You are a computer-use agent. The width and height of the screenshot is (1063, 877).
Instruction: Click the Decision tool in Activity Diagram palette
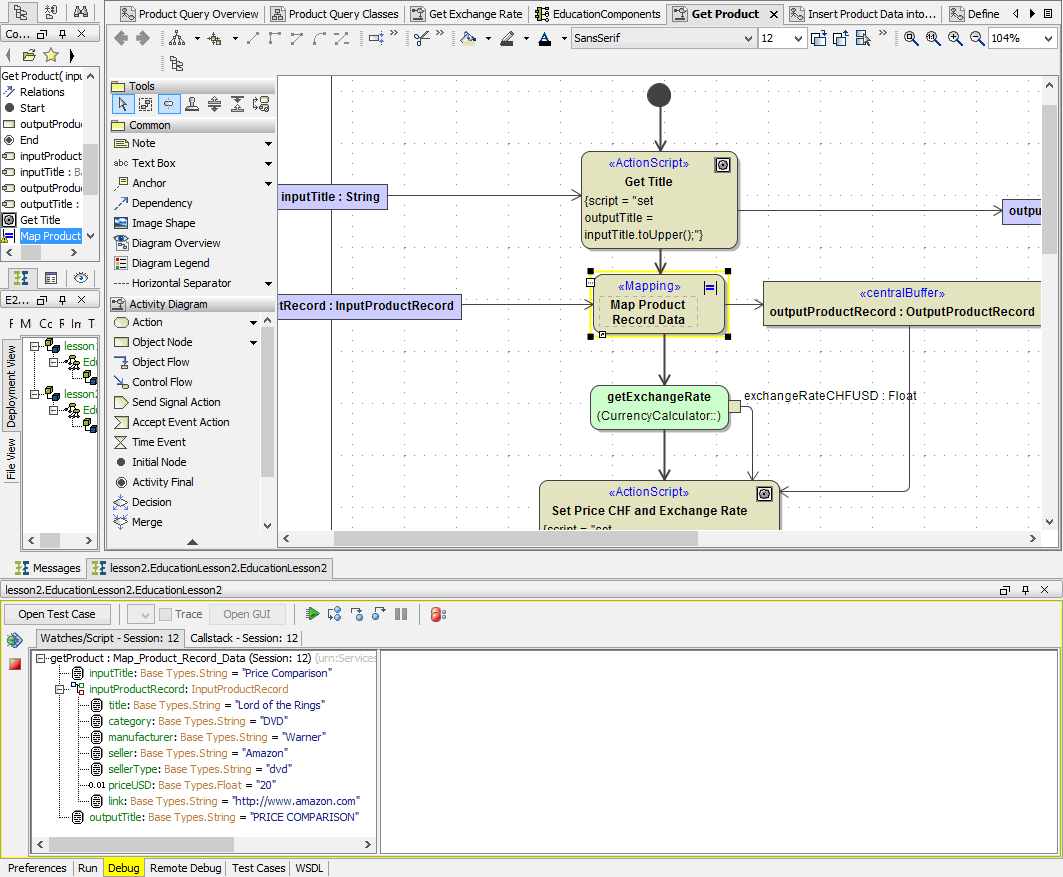(x=151, y=502)
